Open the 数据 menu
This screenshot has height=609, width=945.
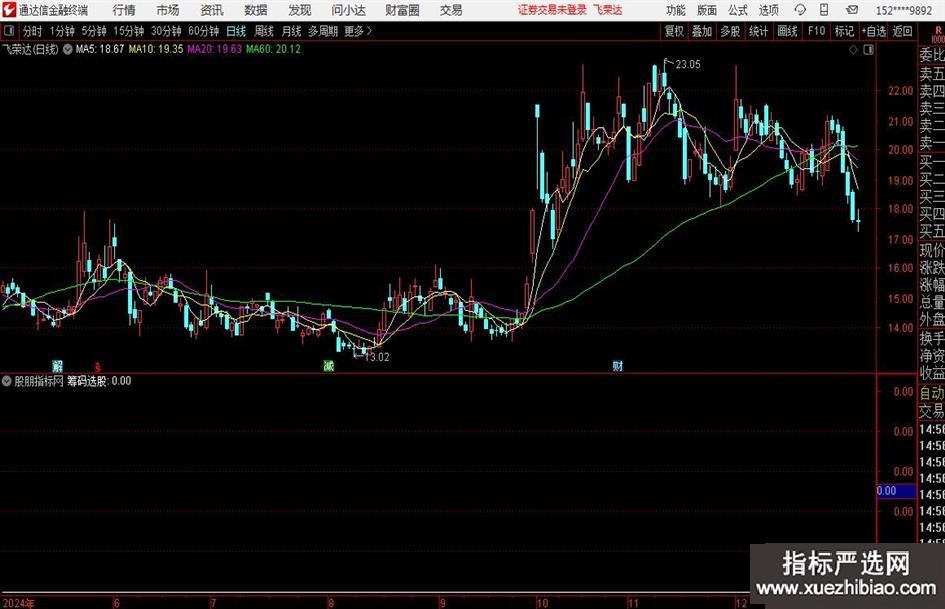256,10
